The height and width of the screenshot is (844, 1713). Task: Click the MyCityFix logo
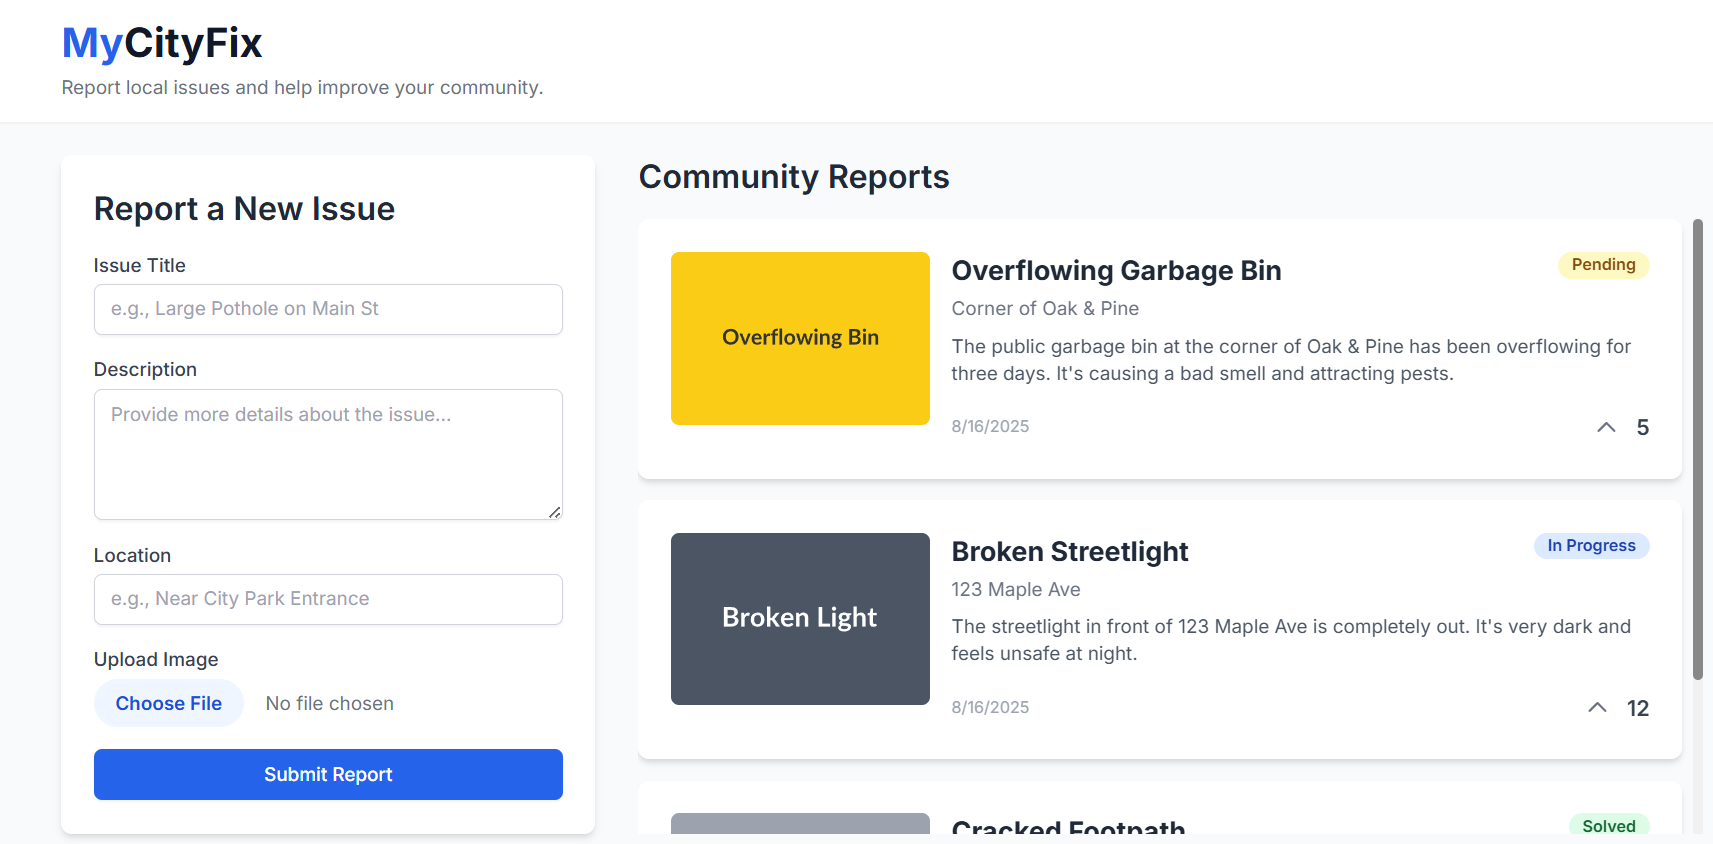(162, 43)
